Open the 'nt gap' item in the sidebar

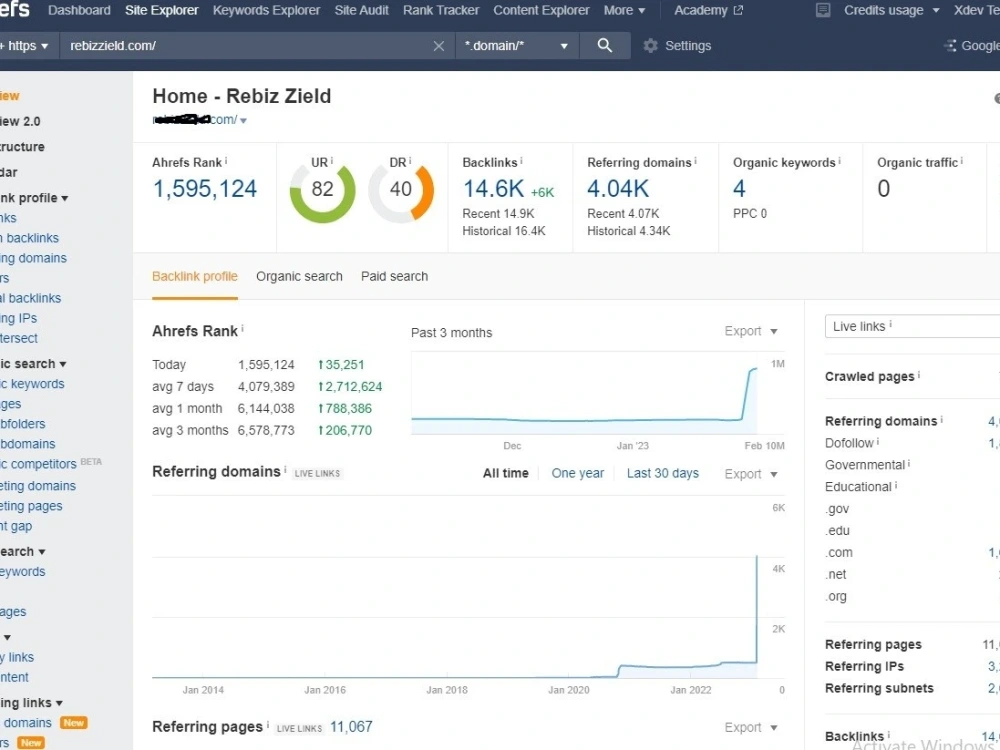tap(16, 526)
